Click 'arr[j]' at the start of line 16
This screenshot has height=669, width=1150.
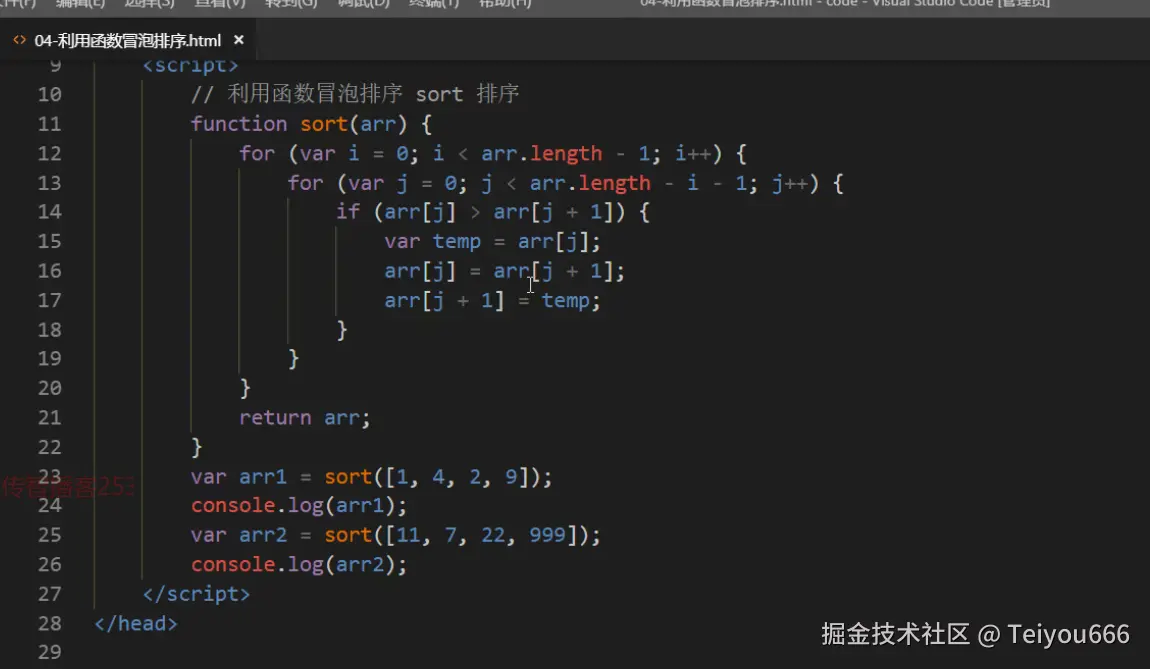(420, 271)
